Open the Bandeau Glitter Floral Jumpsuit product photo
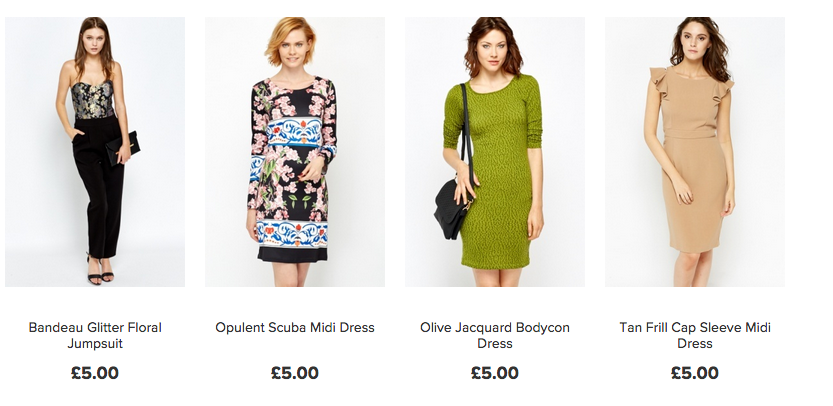 [x=95, y=152]
